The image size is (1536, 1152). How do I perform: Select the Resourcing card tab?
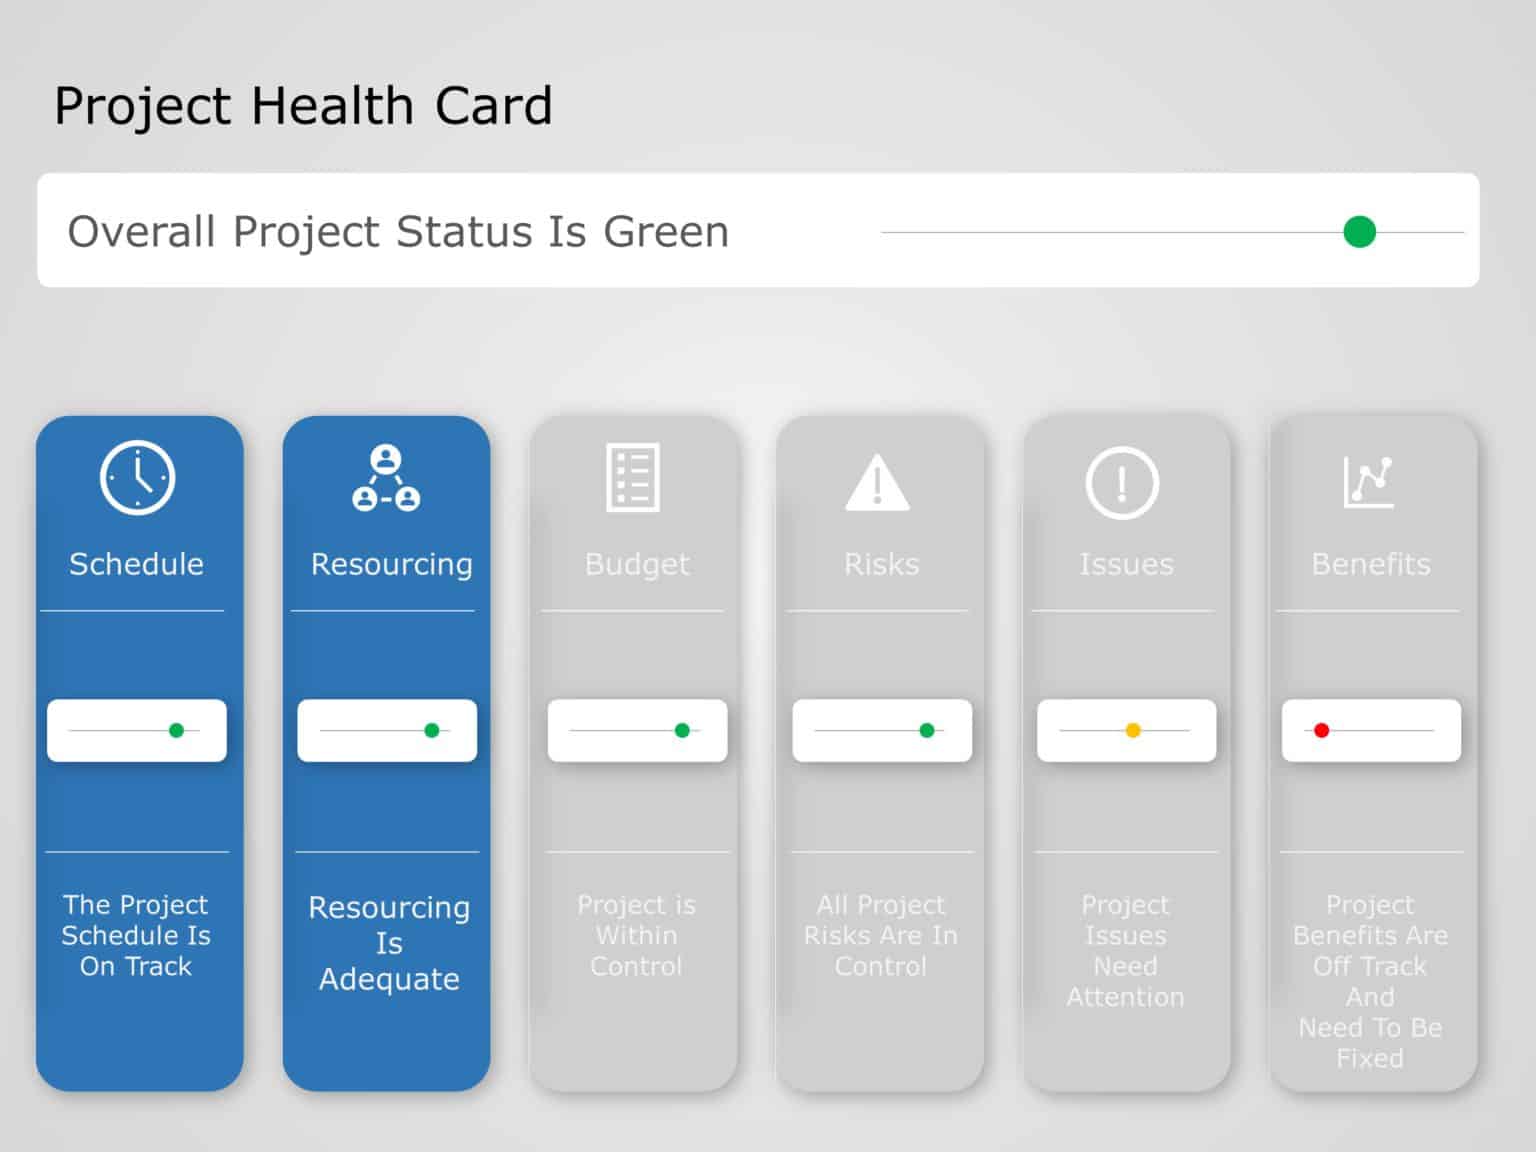click(x=388, y=563)
